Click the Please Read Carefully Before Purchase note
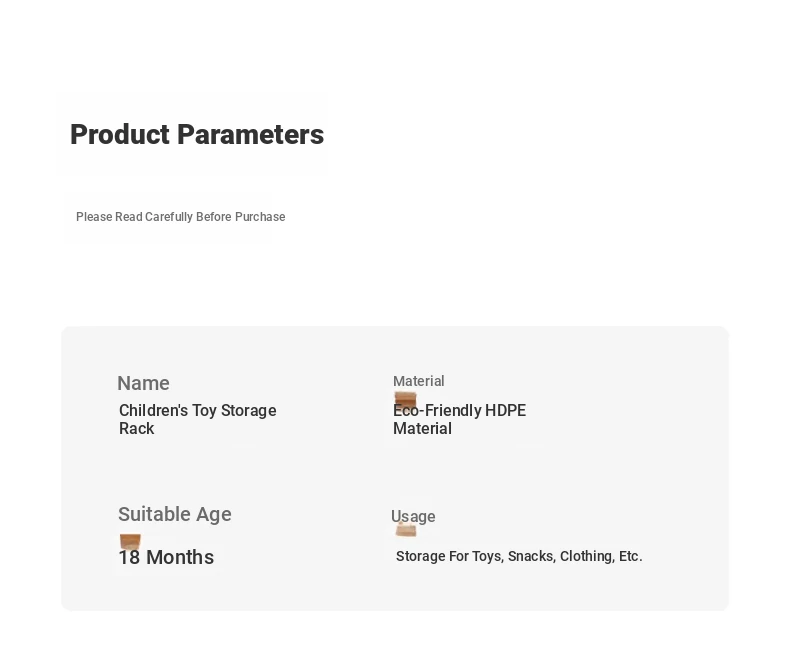This screenshot has width=790, height=647. pyautogui.click(x=180, y=217)
